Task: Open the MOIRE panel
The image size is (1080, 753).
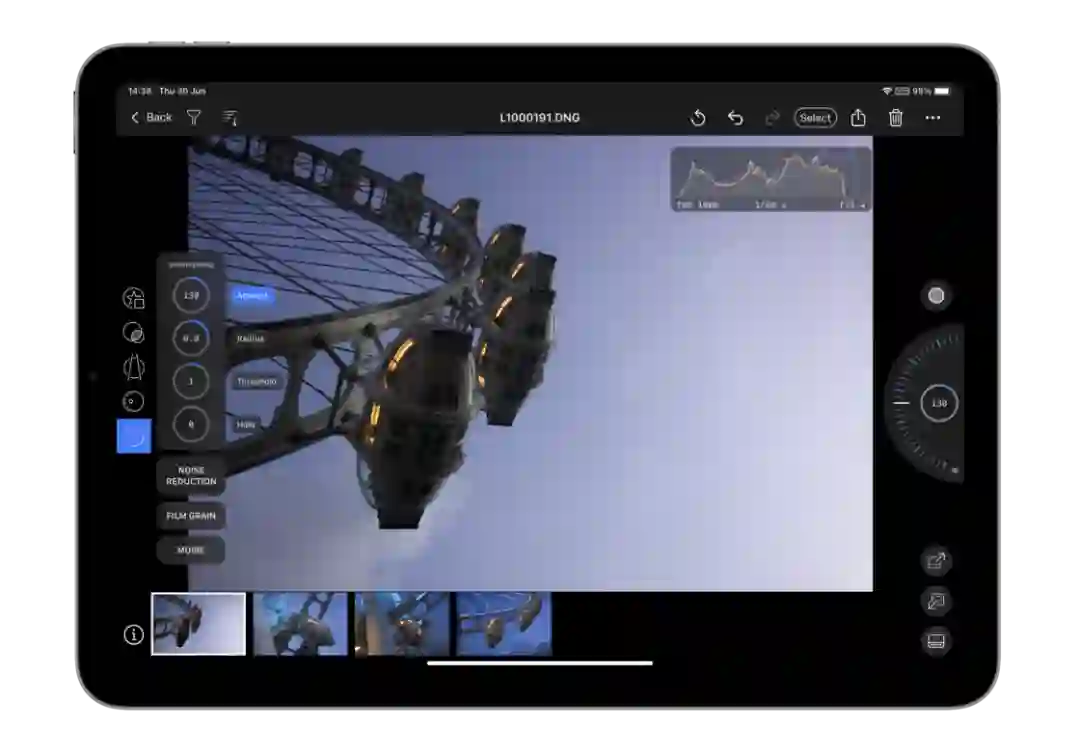Action: click(191, 550)
